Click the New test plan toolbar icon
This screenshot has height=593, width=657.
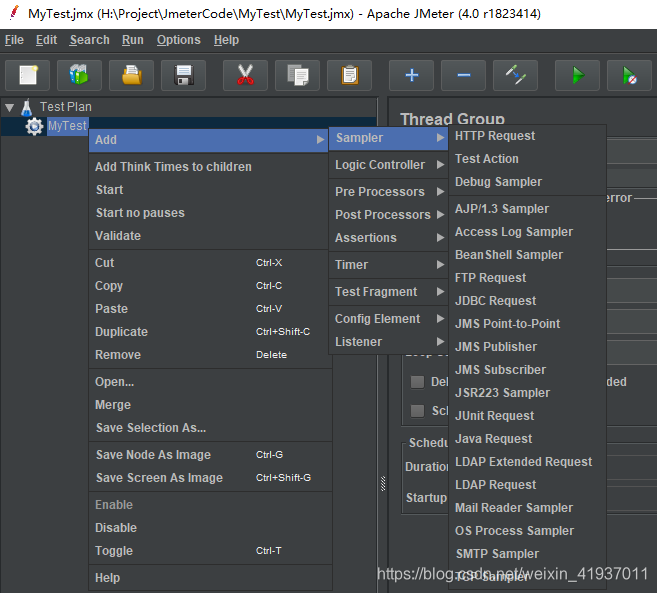(28, 75)
